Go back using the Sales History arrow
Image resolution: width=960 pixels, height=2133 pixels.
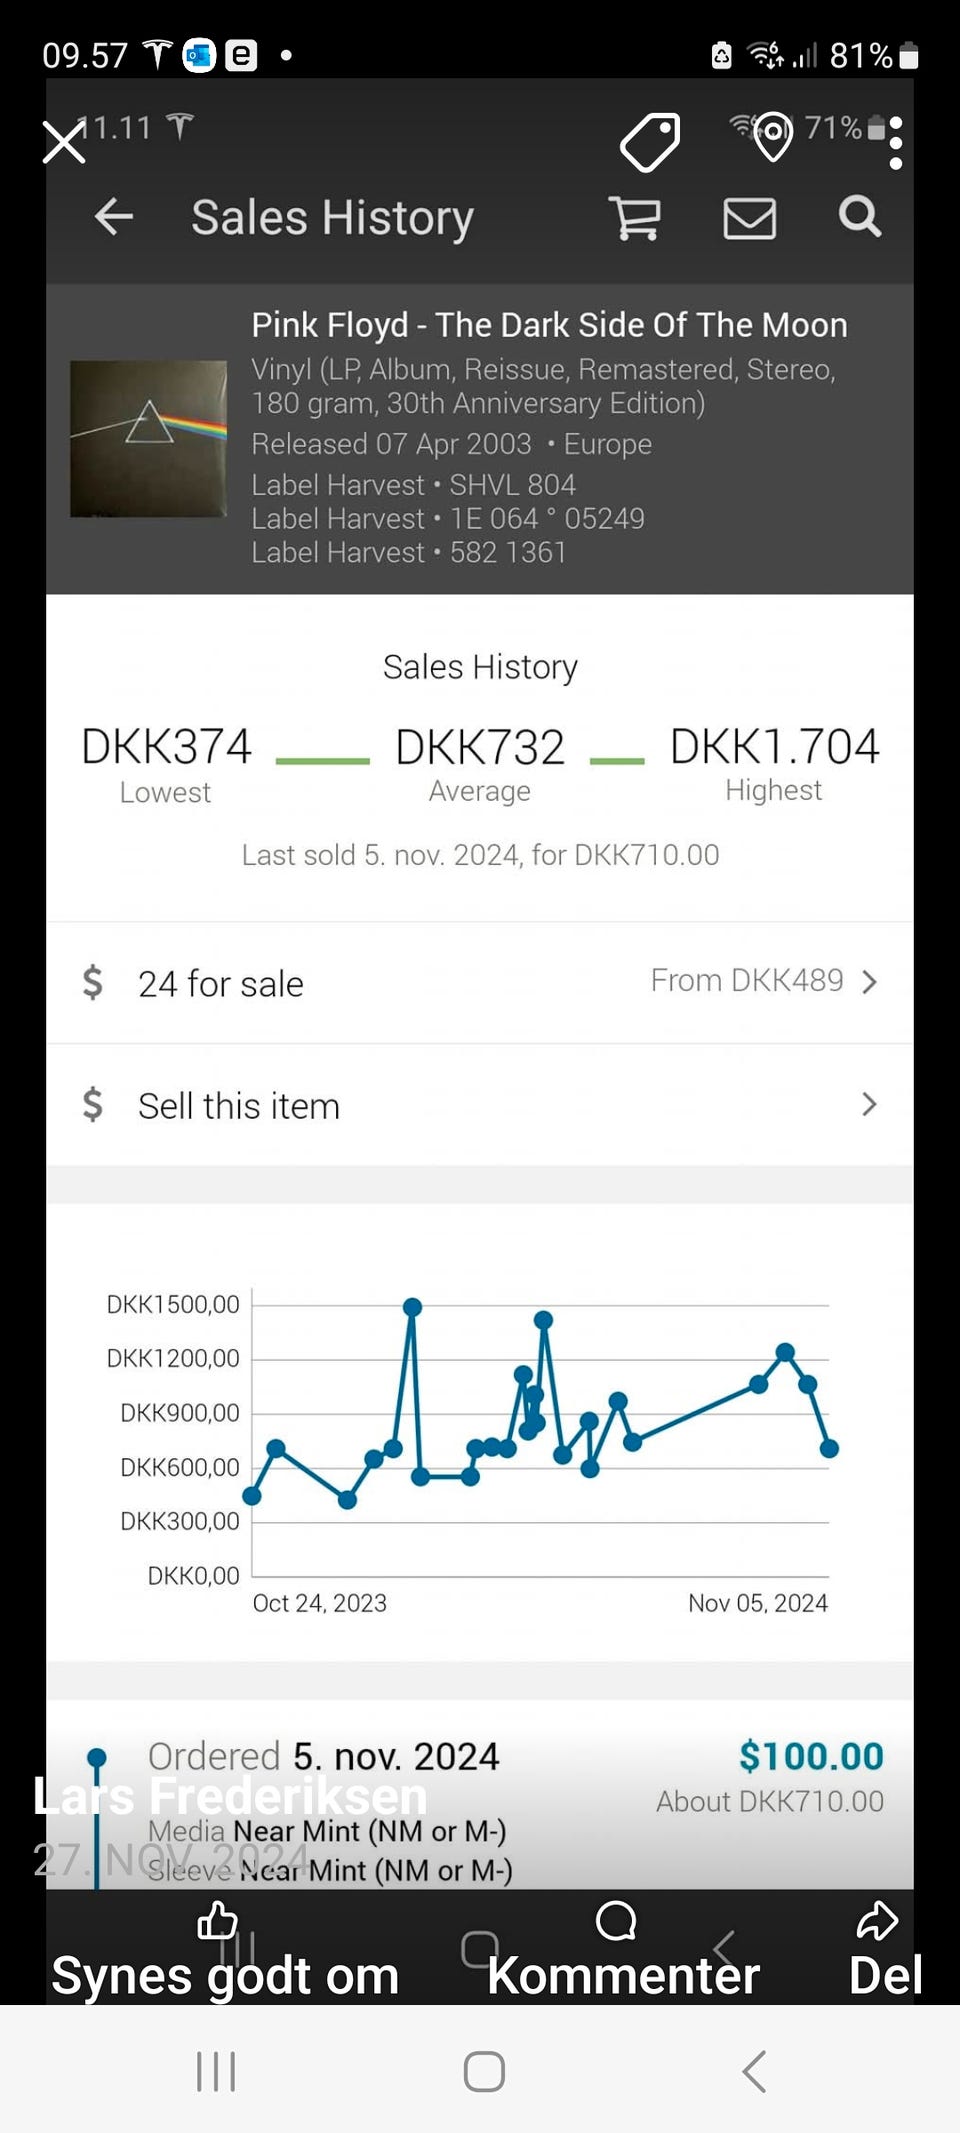click(x=114, y=217)
